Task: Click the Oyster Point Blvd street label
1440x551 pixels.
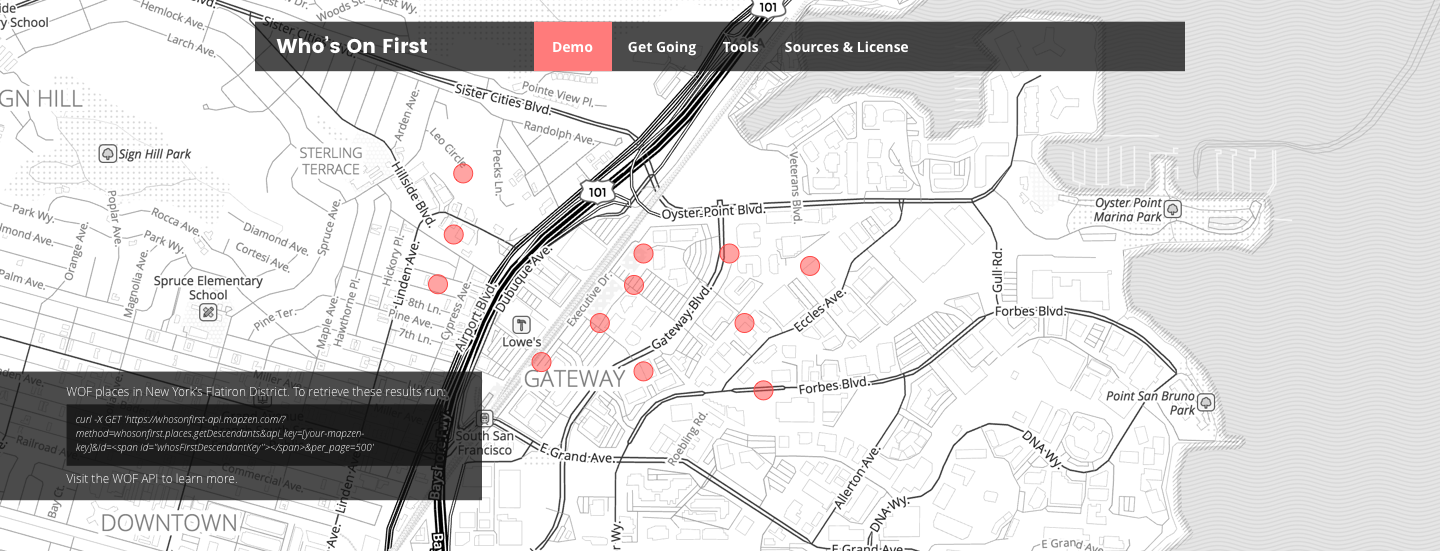Action: (713, 211)
